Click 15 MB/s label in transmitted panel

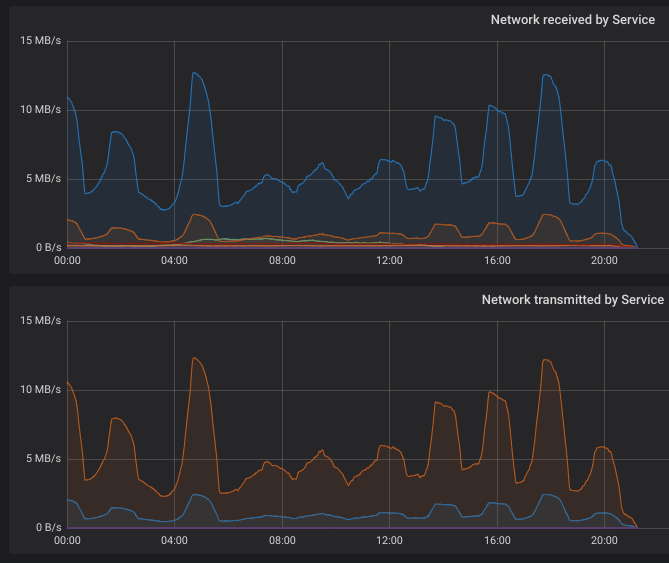[41, 320]
